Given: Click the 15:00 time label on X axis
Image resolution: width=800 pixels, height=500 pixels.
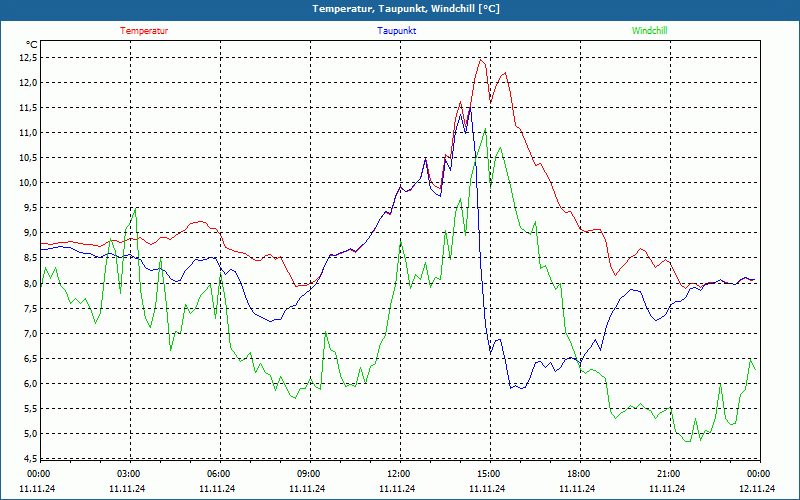Looking at the screenshot, I should [x=489, y=474].
